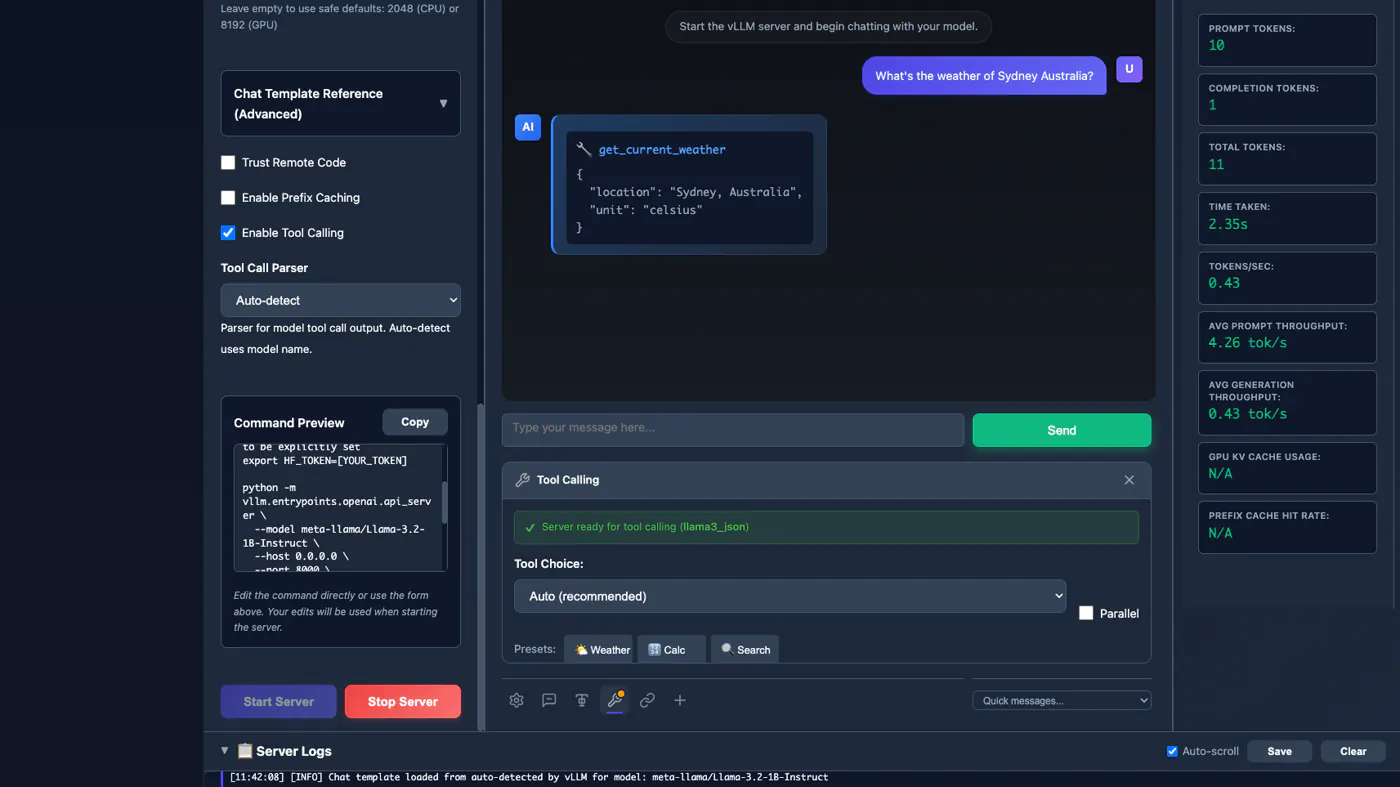Image resolution: width=1400 pixels, height=787 pixels.
Task: Click the Start Server button
Action: 279,701
